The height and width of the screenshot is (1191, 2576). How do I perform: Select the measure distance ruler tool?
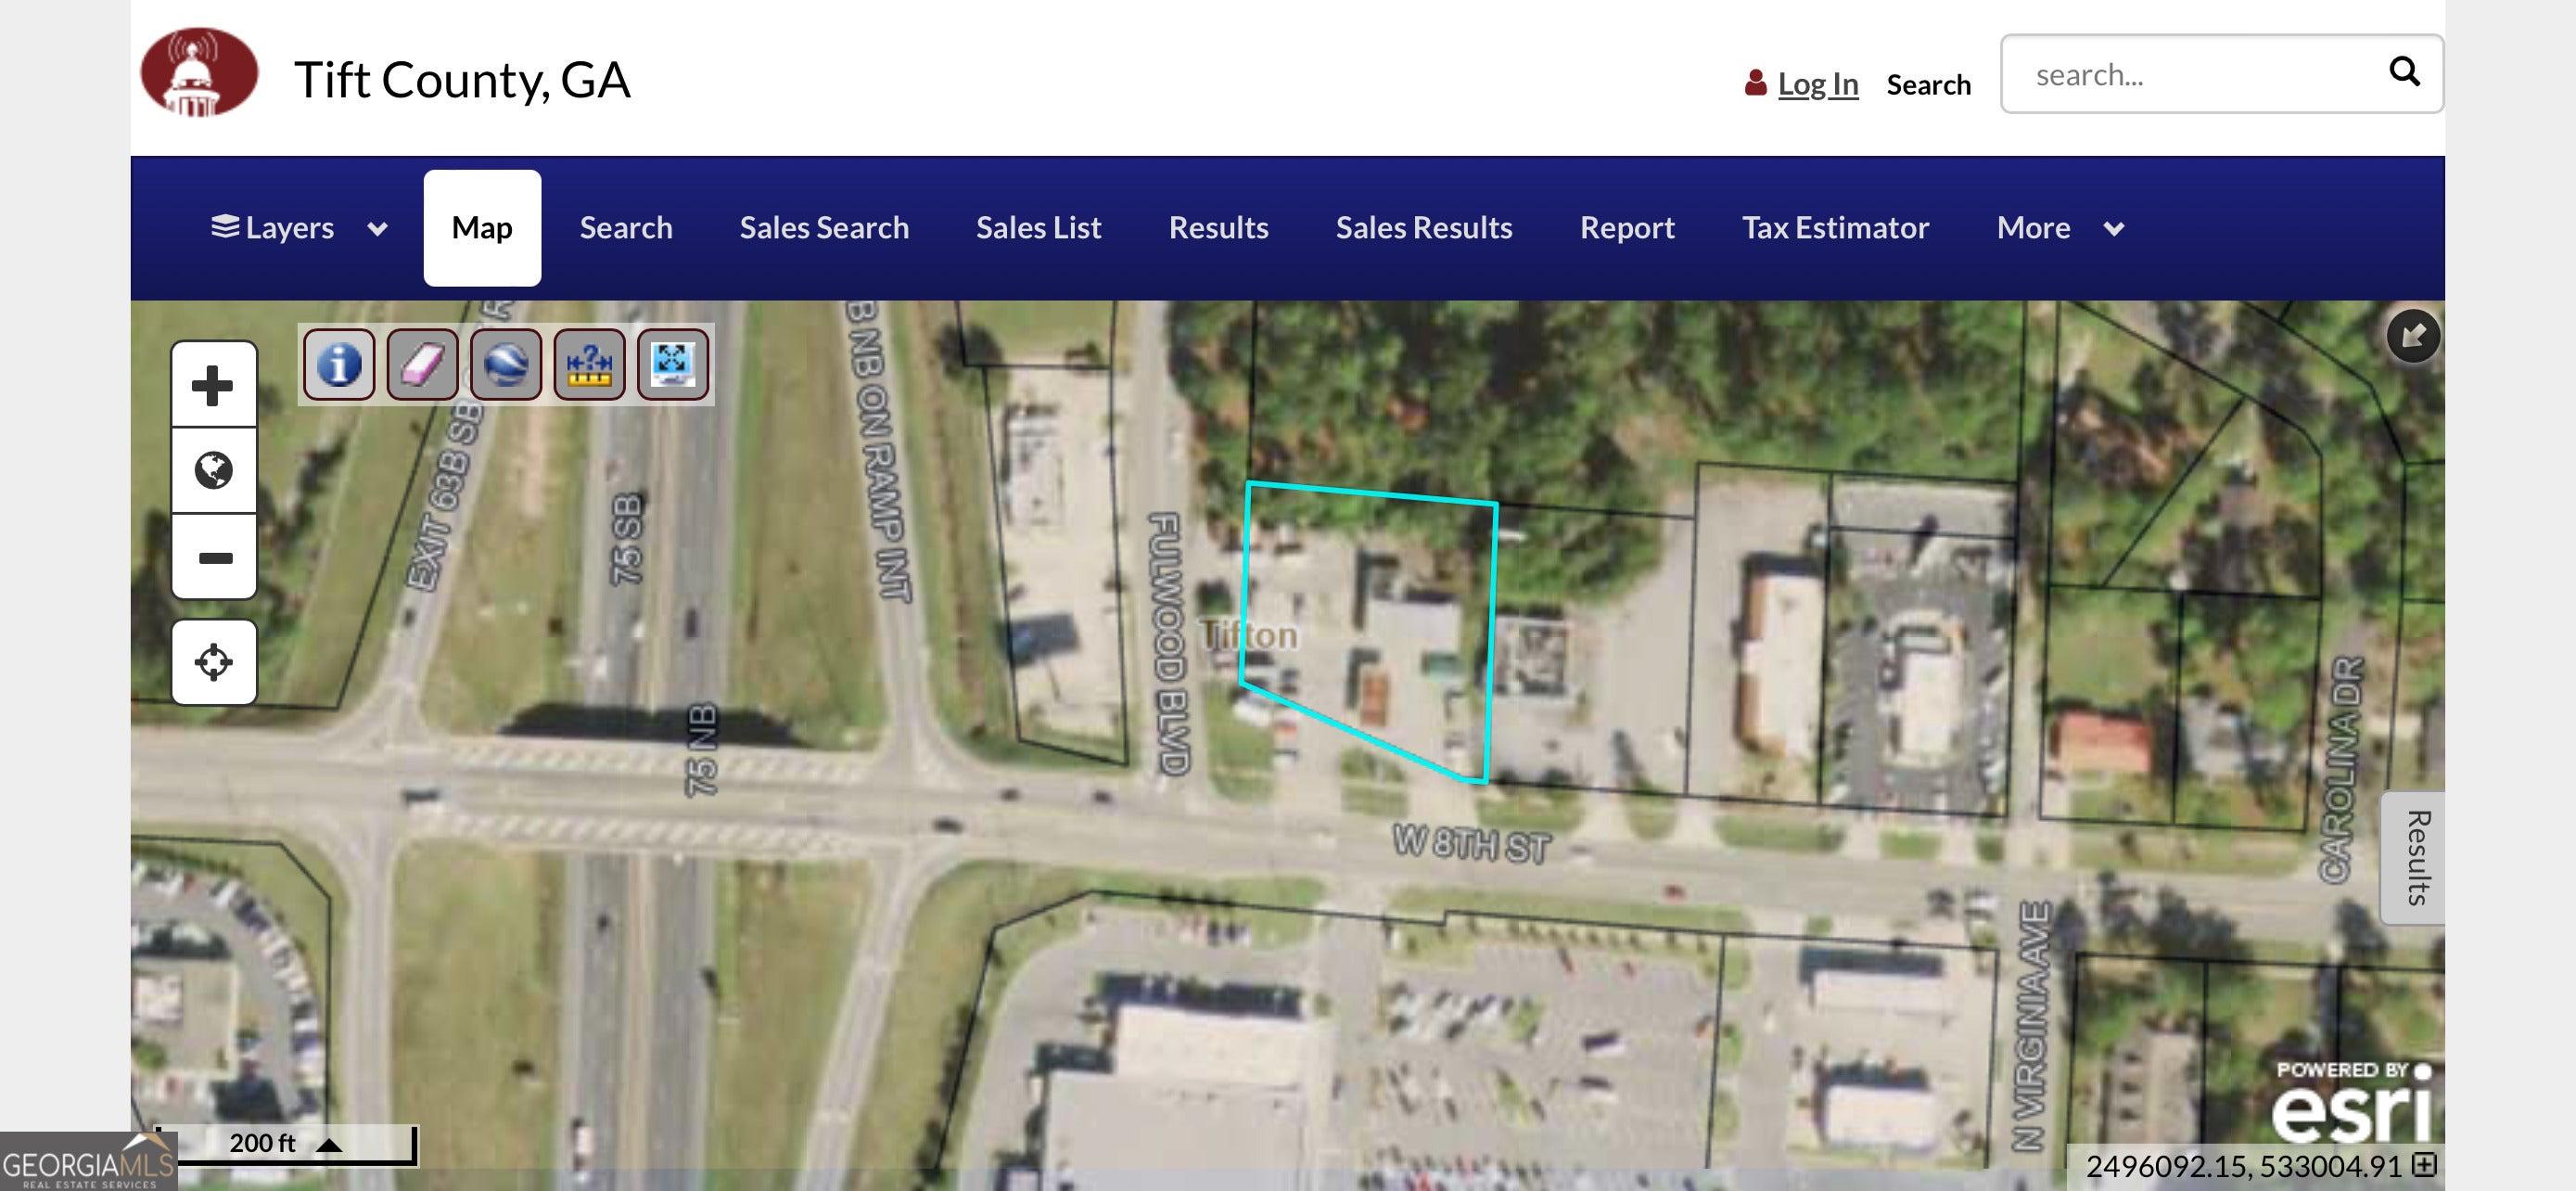(589, 364)
